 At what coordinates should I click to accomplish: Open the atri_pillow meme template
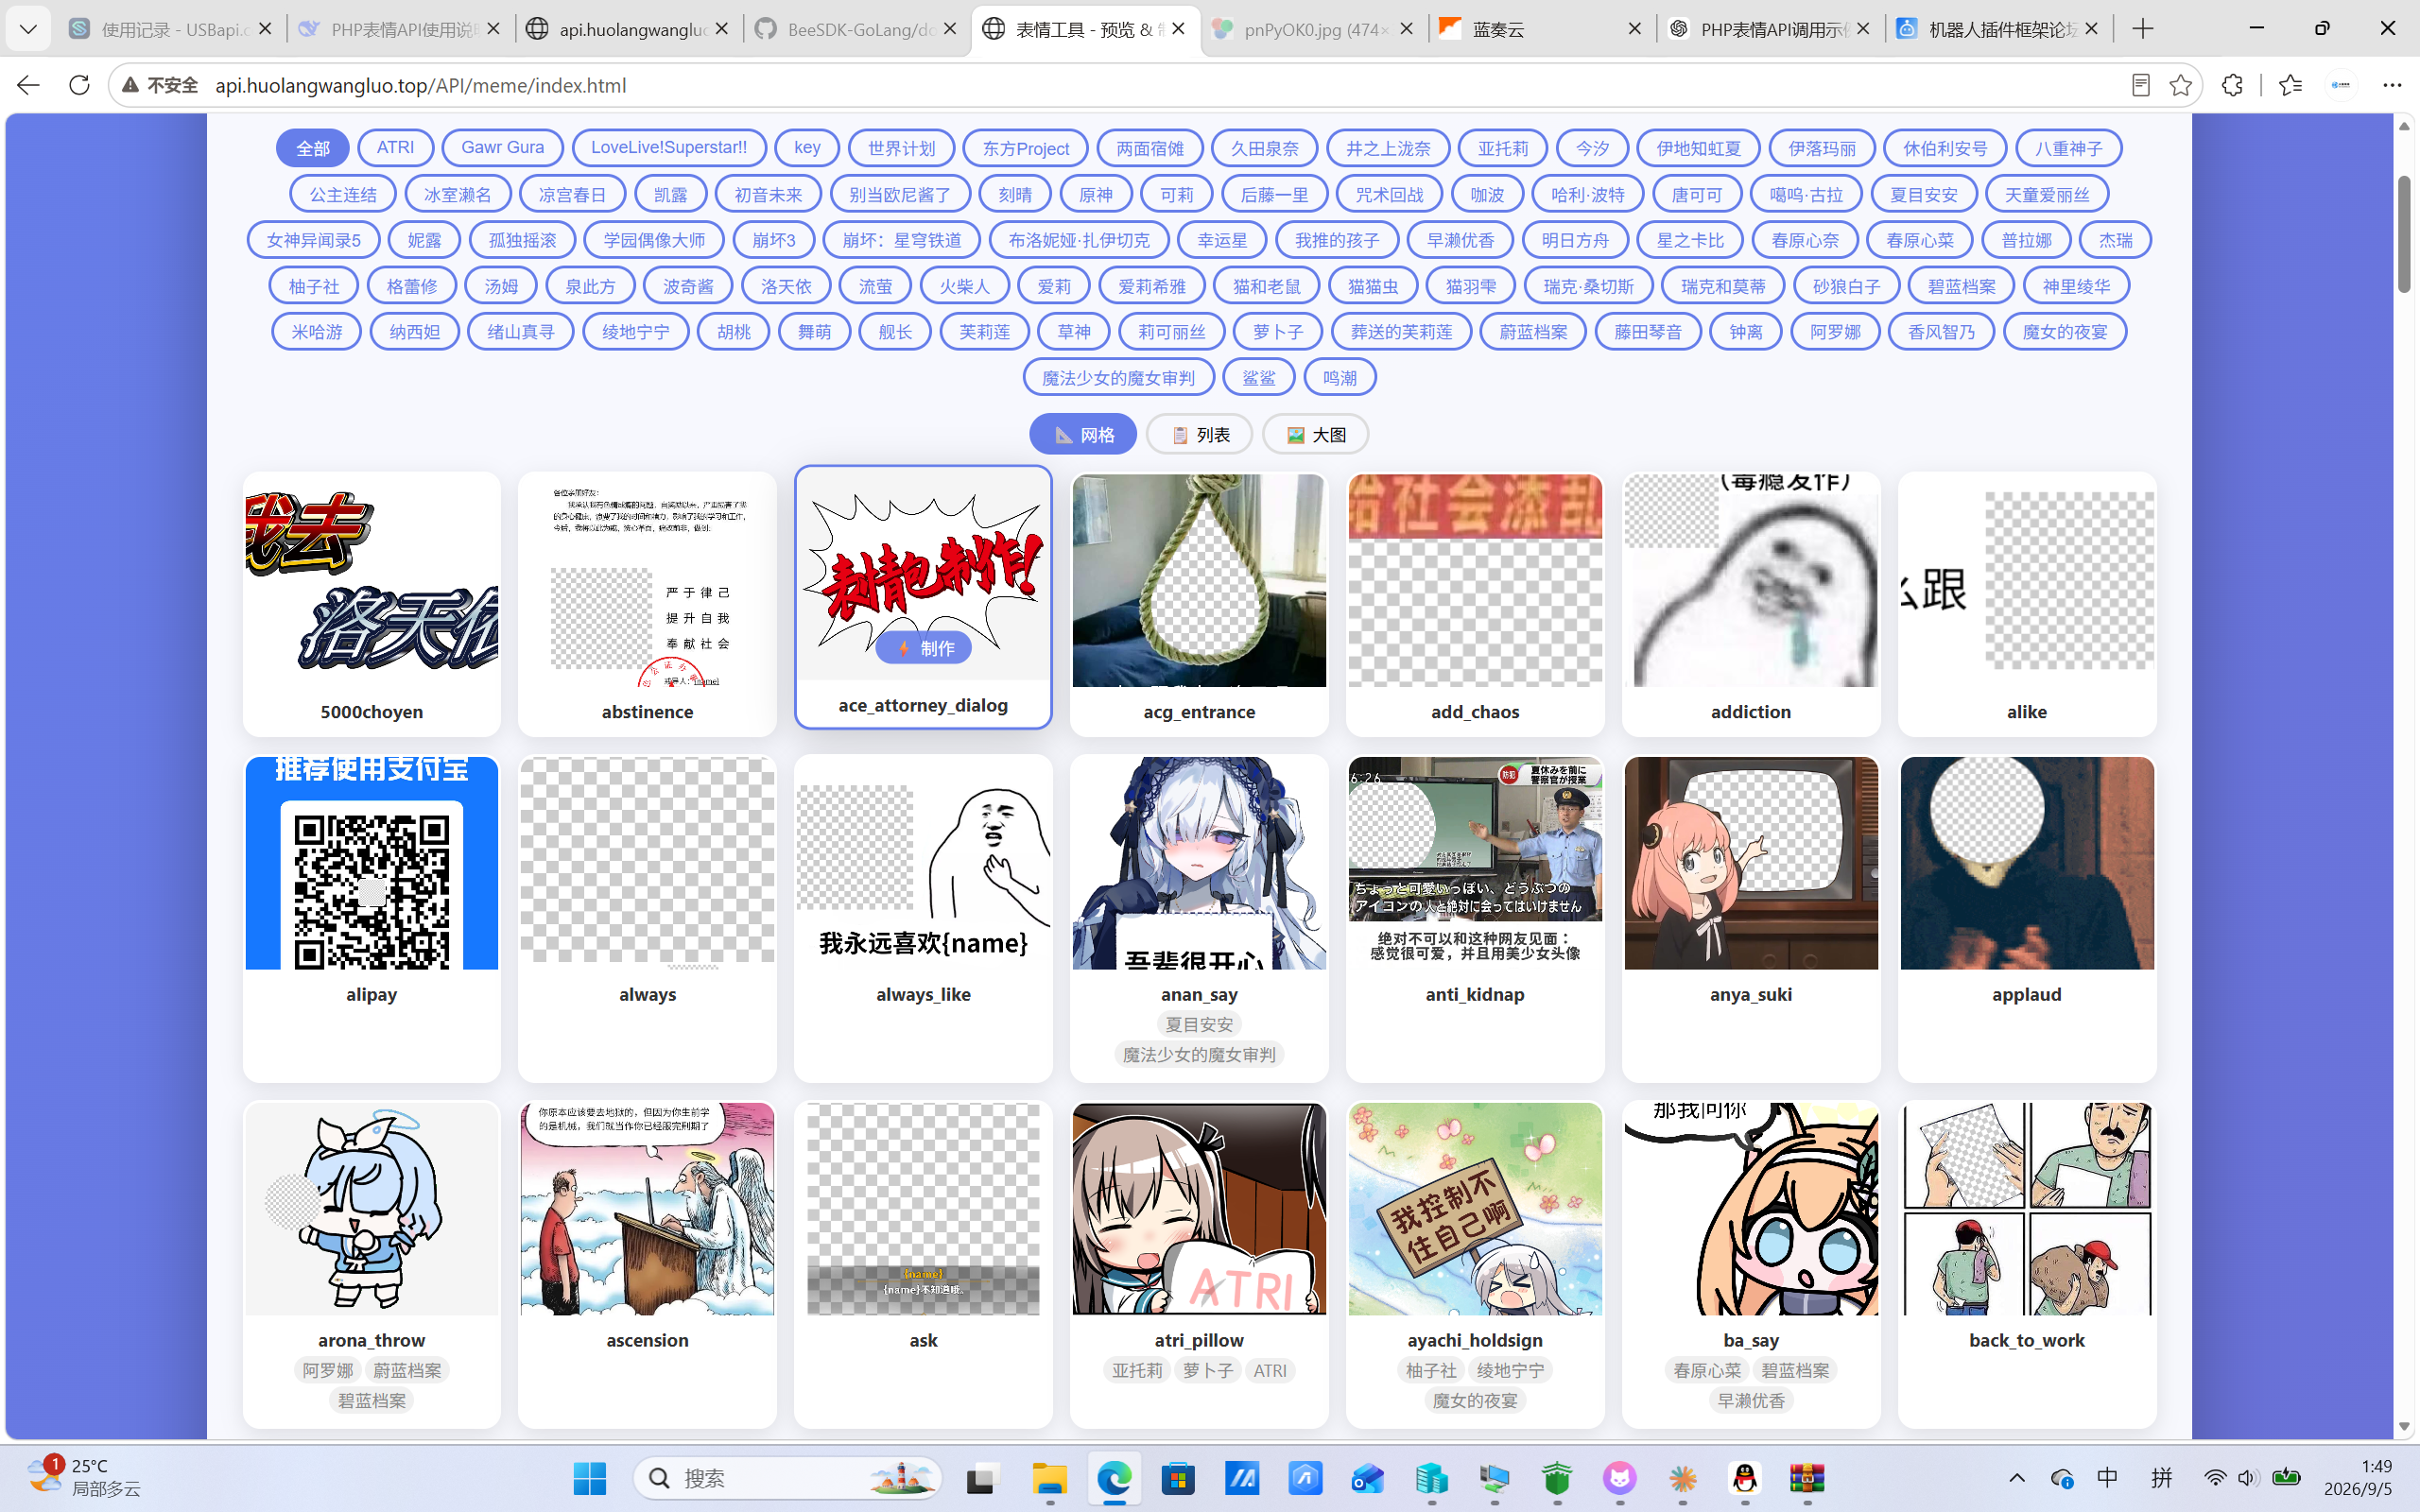[1199, 1264]
